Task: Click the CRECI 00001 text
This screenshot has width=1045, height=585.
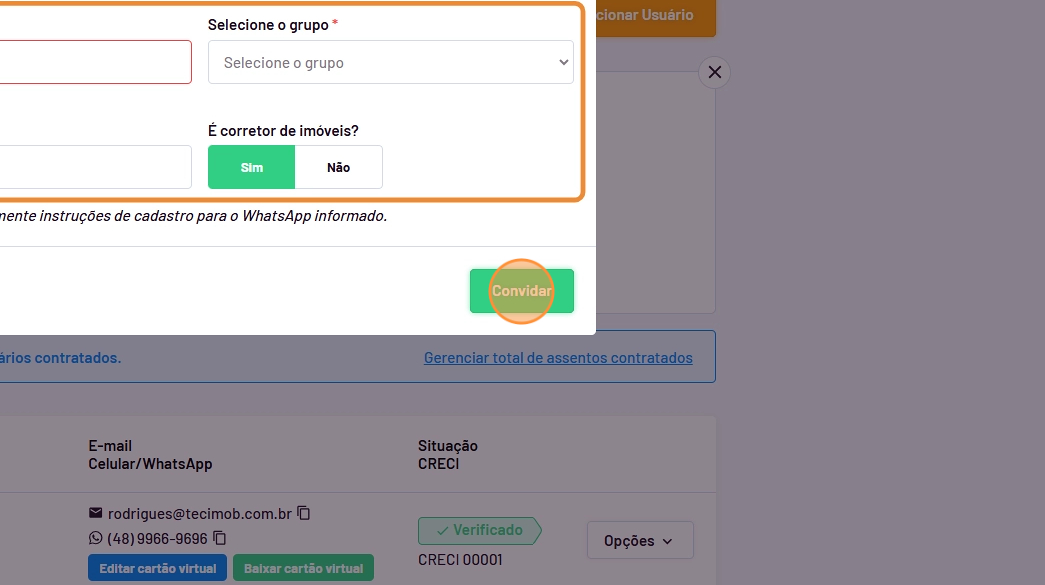Action: pos(460,560)
